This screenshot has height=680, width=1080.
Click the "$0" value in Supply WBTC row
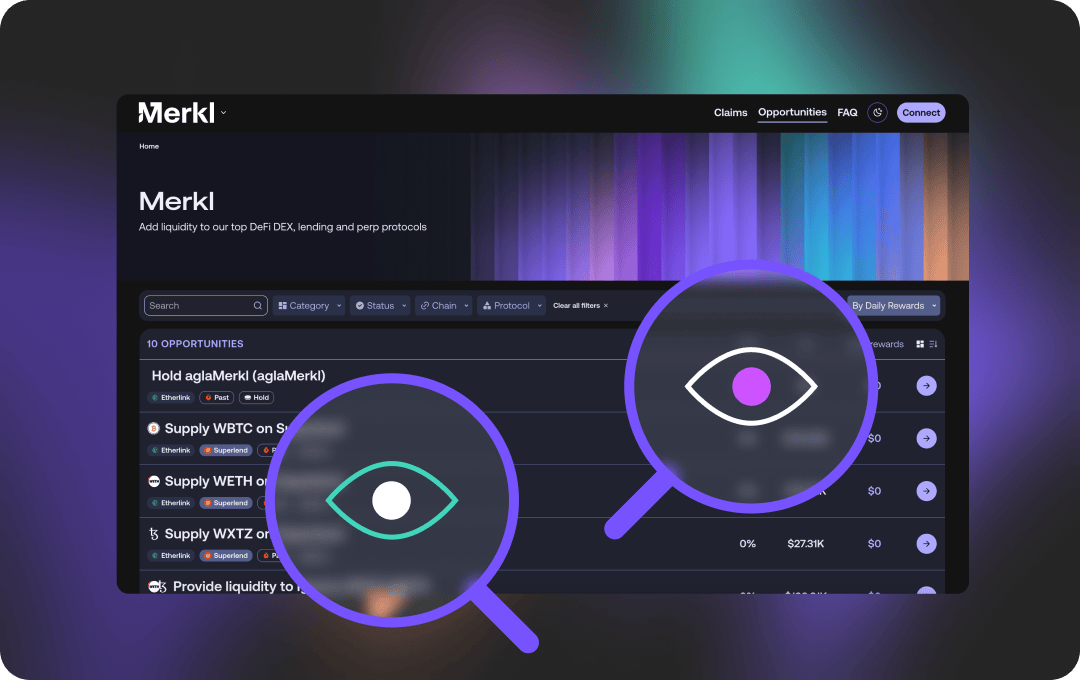click(874, 438)
